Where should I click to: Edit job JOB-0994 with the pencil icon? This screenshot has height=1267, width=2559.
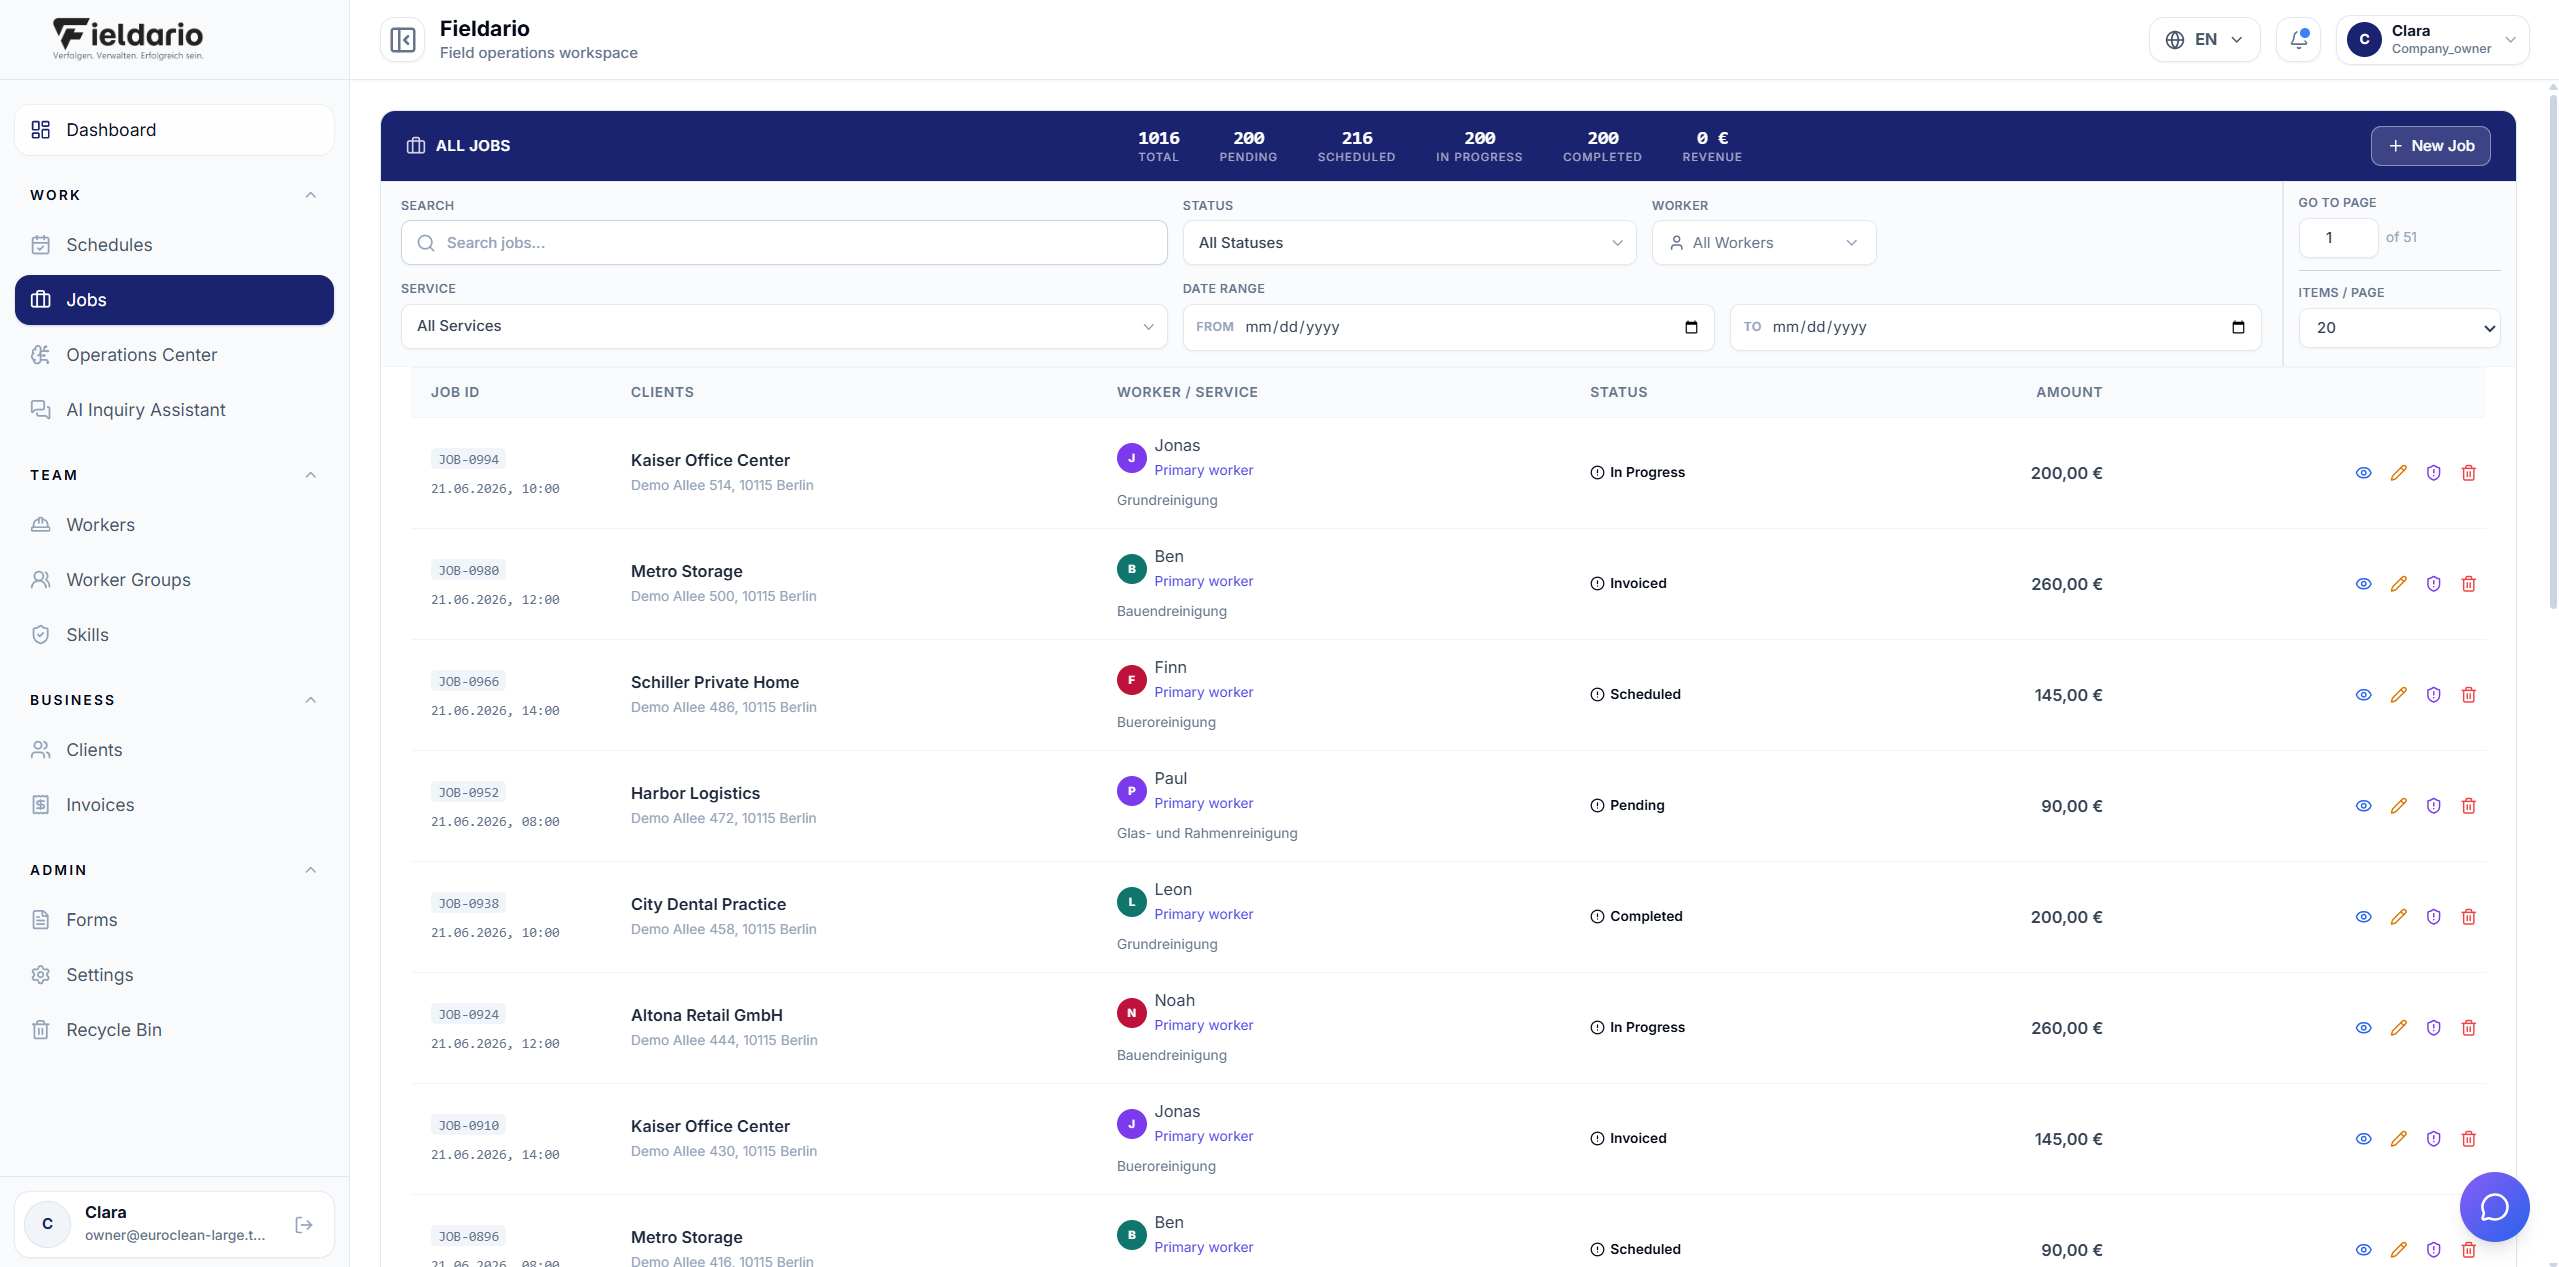coord(2398,473)
